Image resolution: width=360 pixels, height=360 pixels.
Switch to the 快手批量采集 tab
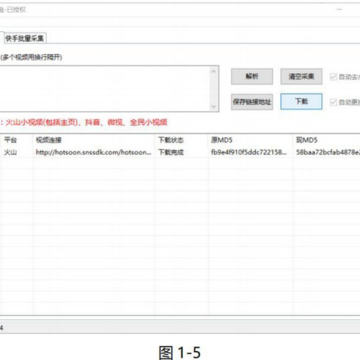(x=25, y=38)
